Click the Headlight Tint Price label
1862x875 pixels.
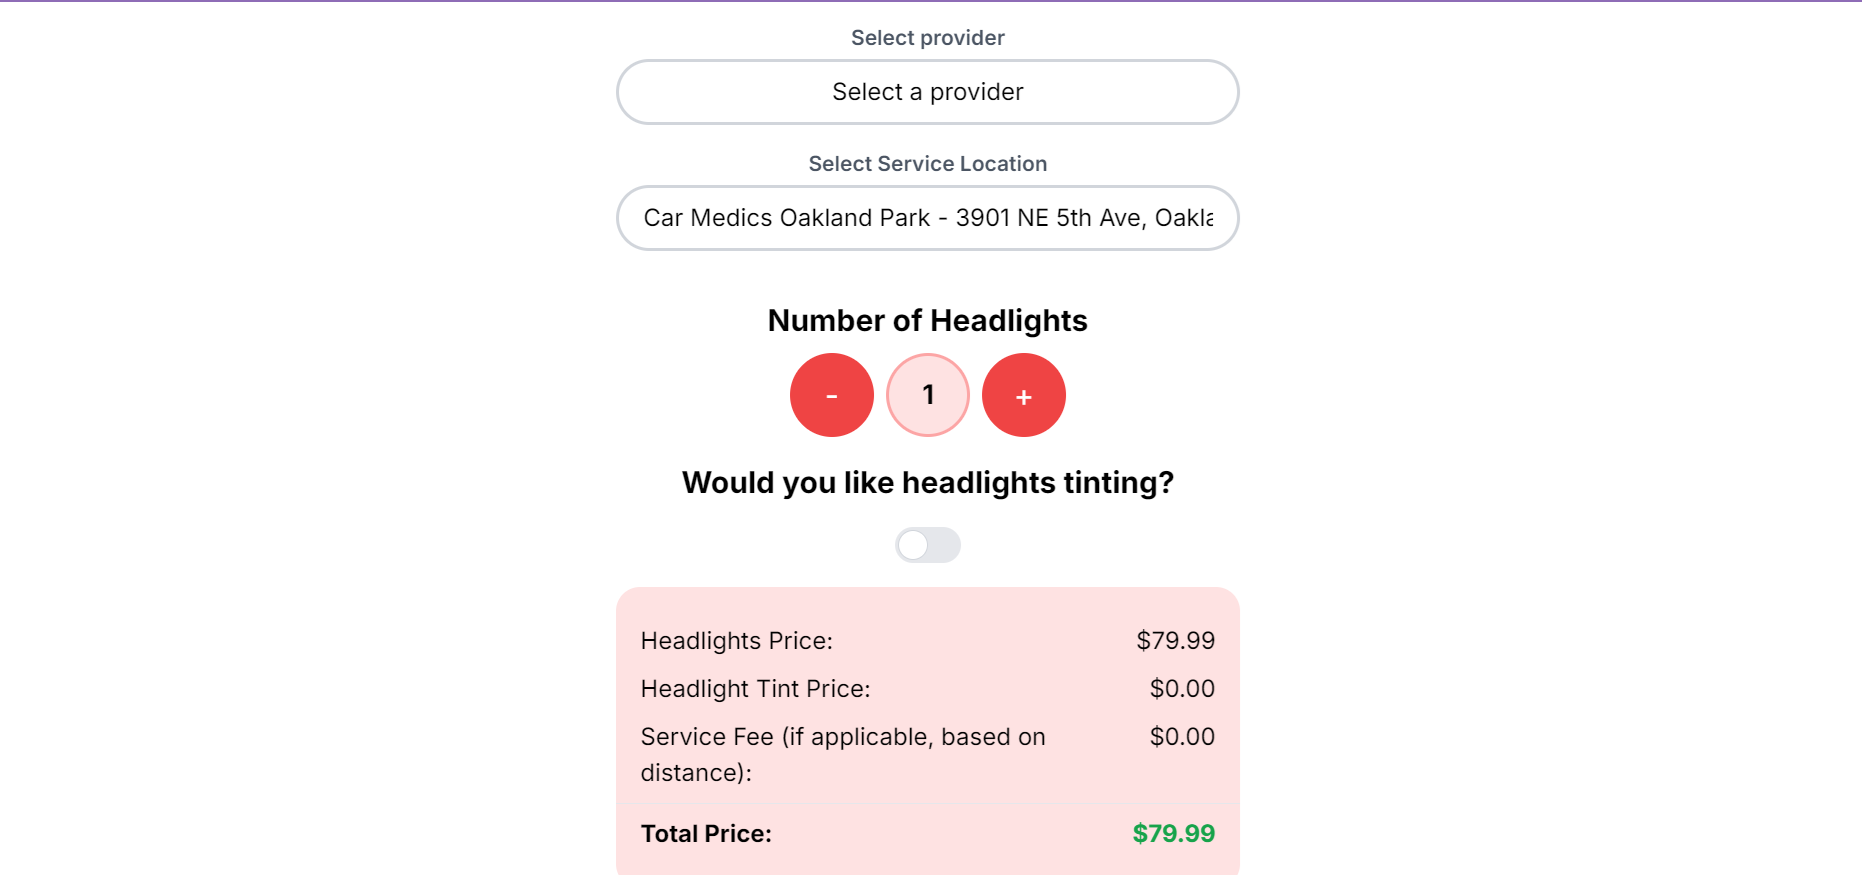[x=755, y=689]
